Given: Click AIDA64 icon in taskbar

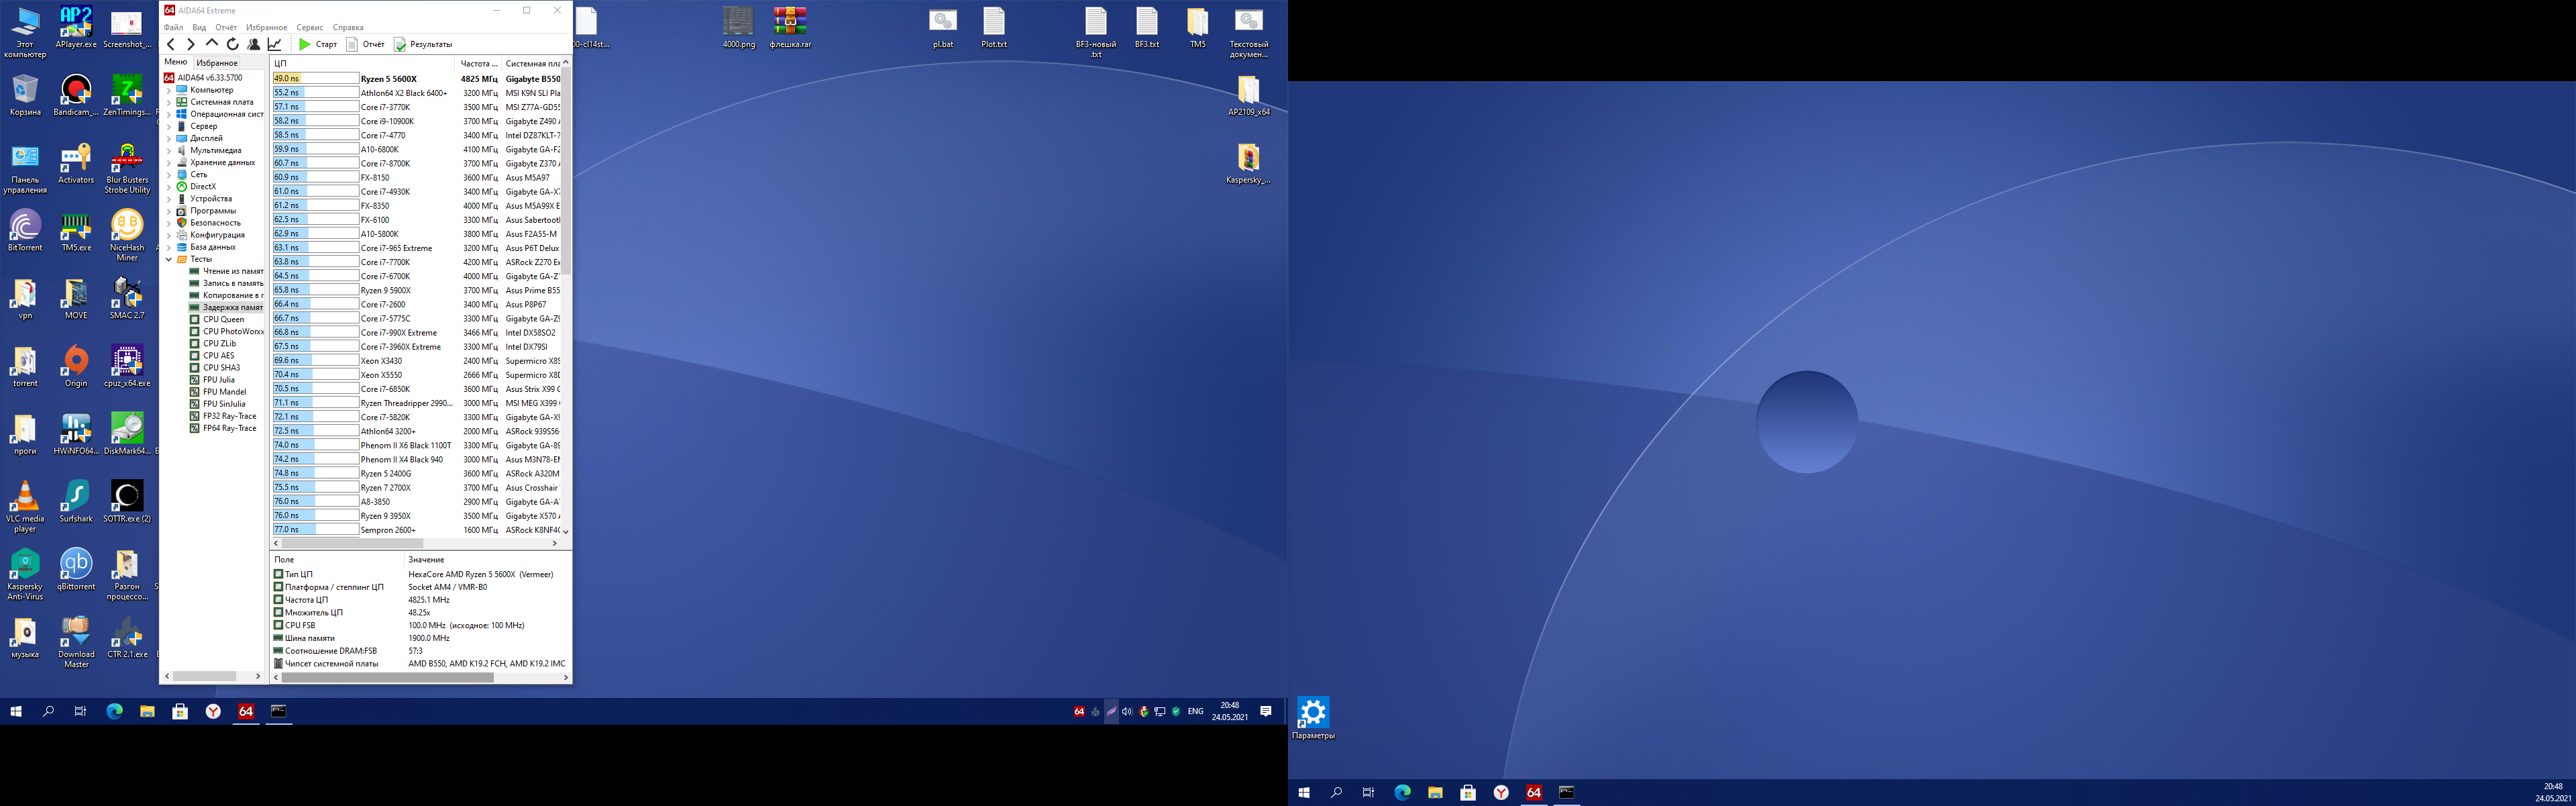Looking at the screenshot, I should (x=246, y=711).
